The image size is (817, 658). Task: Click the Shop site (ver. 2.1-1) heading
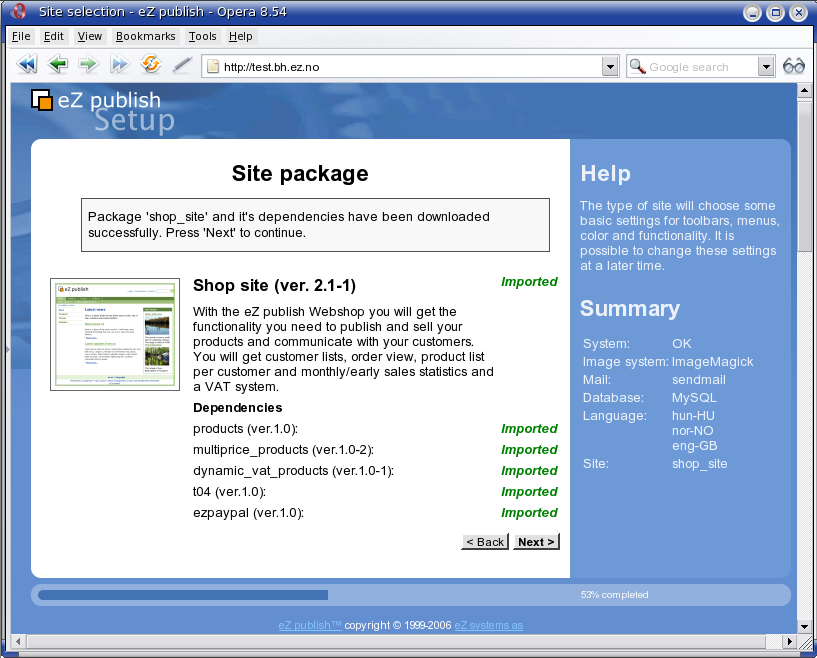tap(275, 285)
